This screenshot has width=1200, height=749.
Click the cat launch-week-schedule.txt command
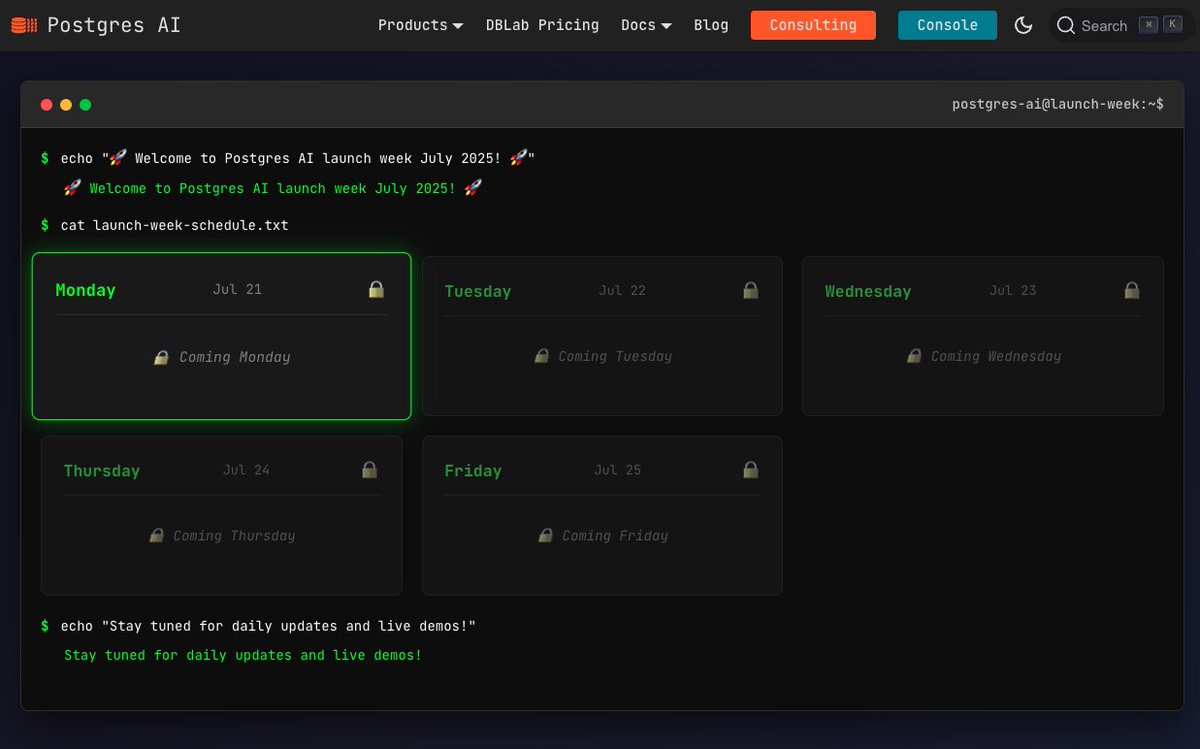click(x=174, y=225)
